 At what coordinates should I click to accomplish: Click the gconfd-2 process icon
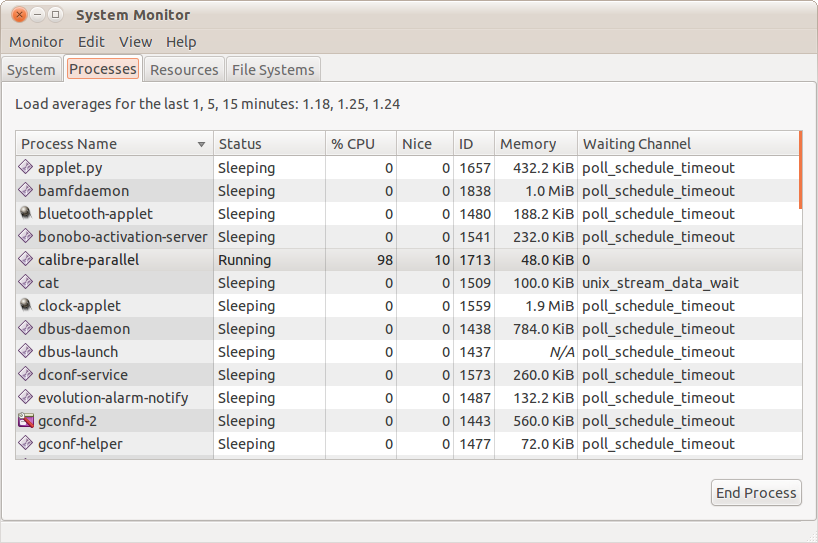(x=27, y=421)
